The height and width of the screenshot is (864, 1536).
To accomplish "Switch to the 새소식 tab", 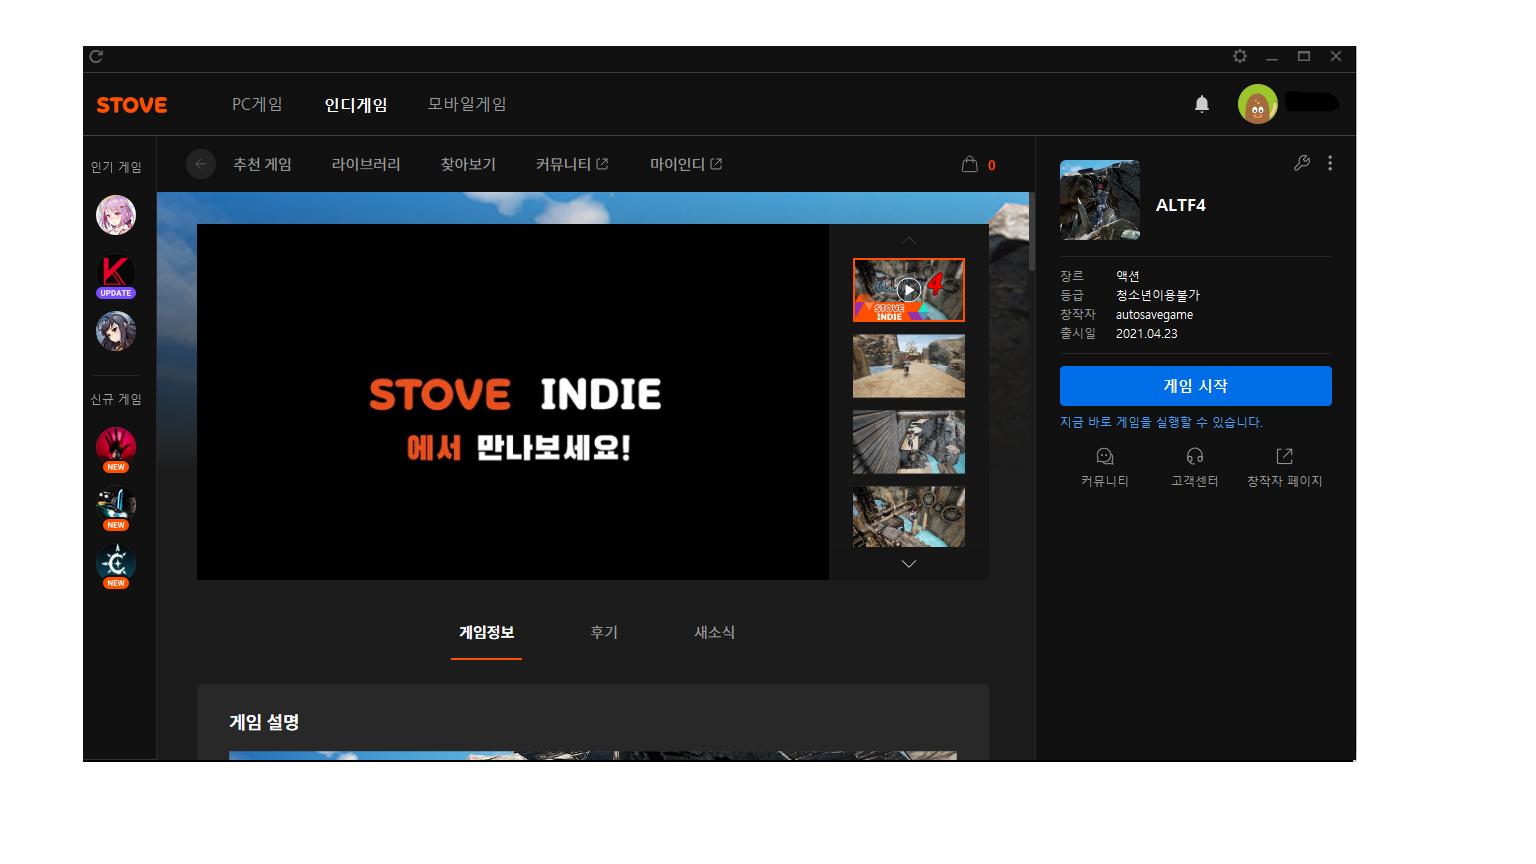I will click(x=714, y=632).
